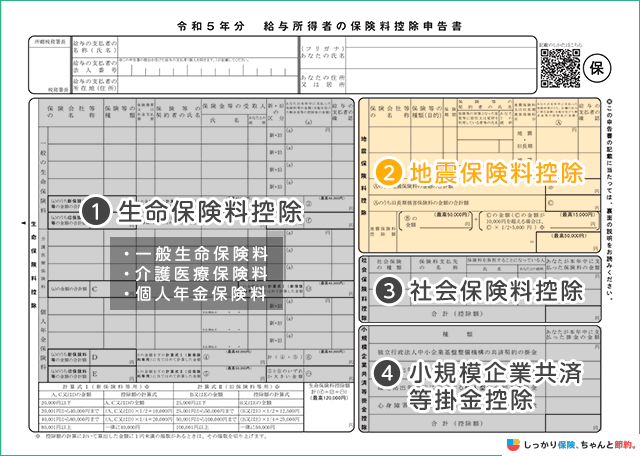This screenshot has width=640, height=456.
Task: Click 保険会社等の名称 header in orange earthquake section
Action: click(x=389, y=112)
